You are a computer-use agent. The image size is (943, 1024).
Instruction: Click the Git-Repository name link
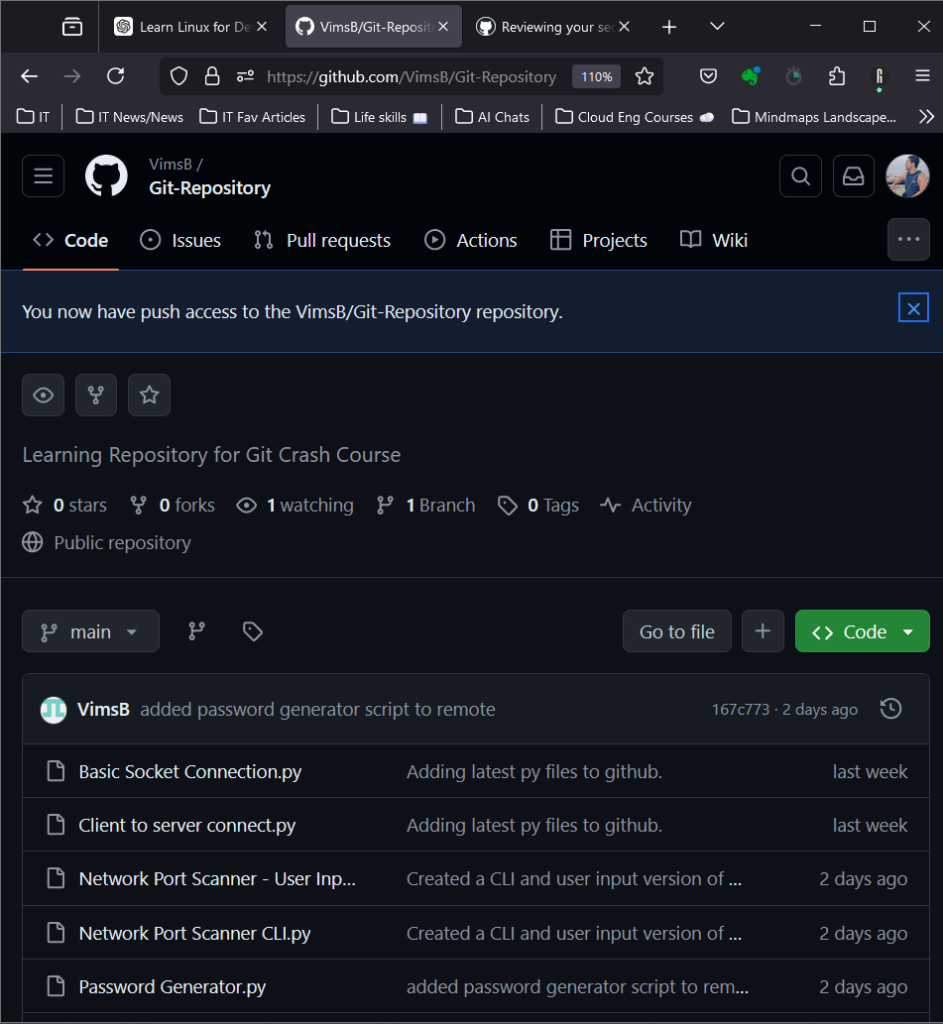tap(210, 188)
